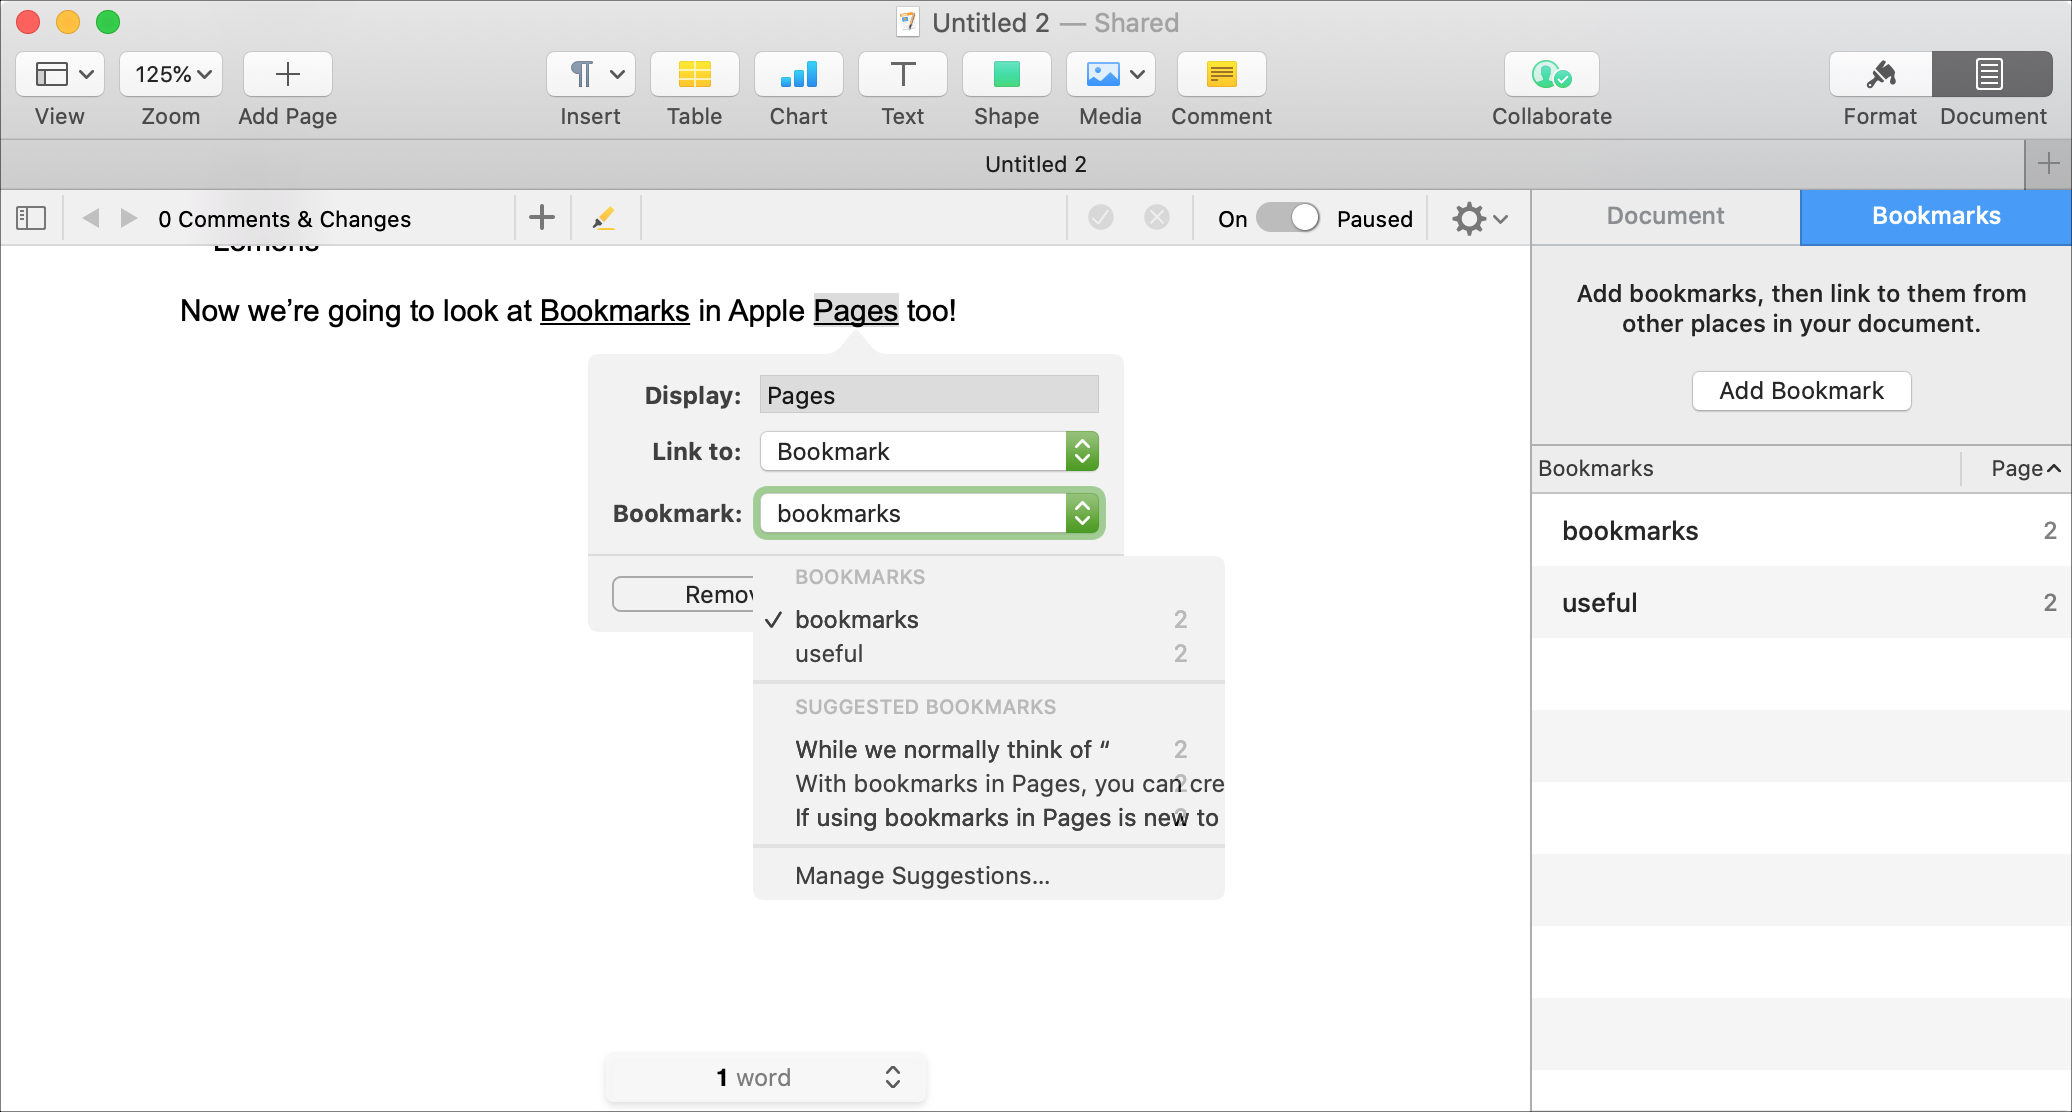Select the 'bookmarks' row in sidebar list
The height and width of the screenshot is (1112, 2072).
tap(1802, 531)
